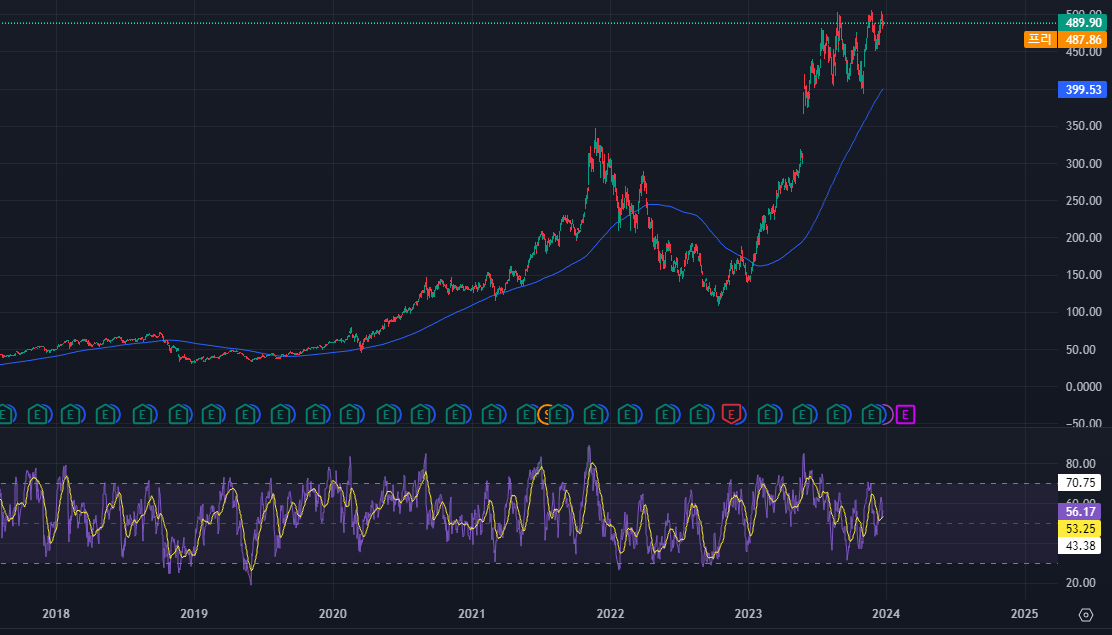Click the 80.00 RSI axis tick
The width and height of the screenshot is (1112, 635).
[x=1081, y=464]
